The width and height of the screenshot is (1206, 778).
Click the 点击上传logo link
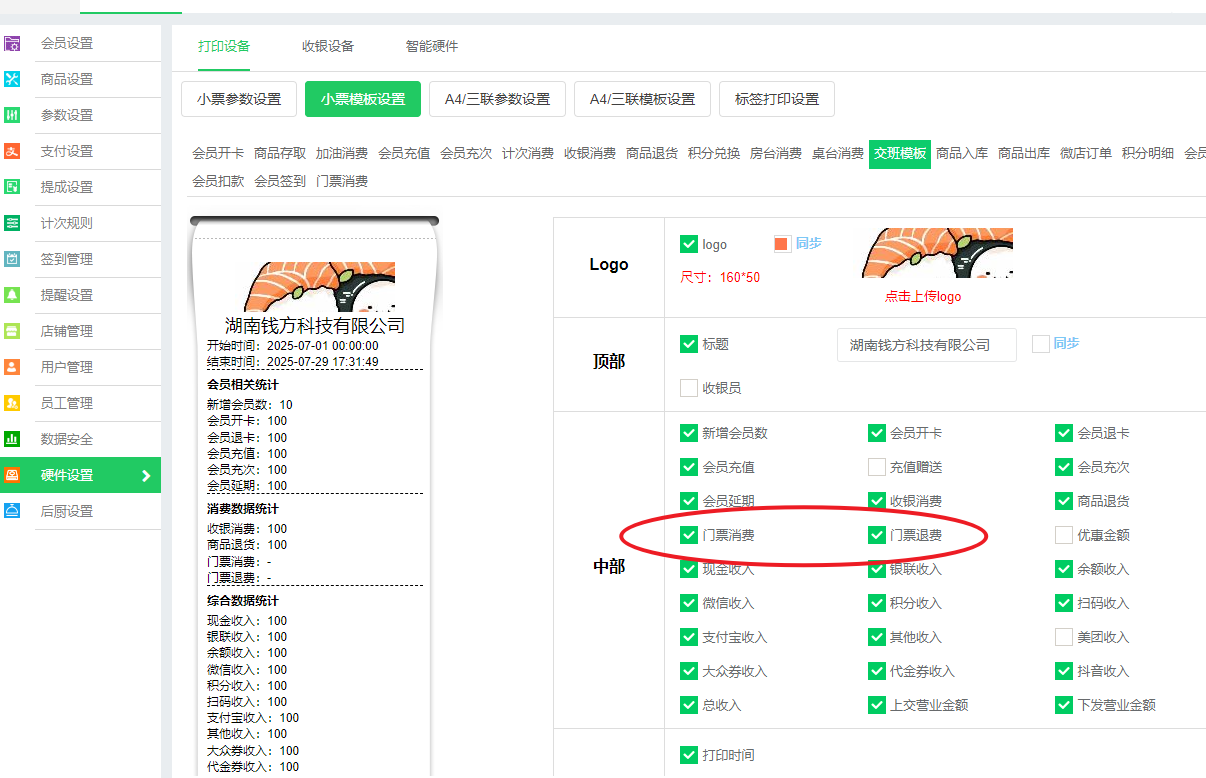click(922, 297)
